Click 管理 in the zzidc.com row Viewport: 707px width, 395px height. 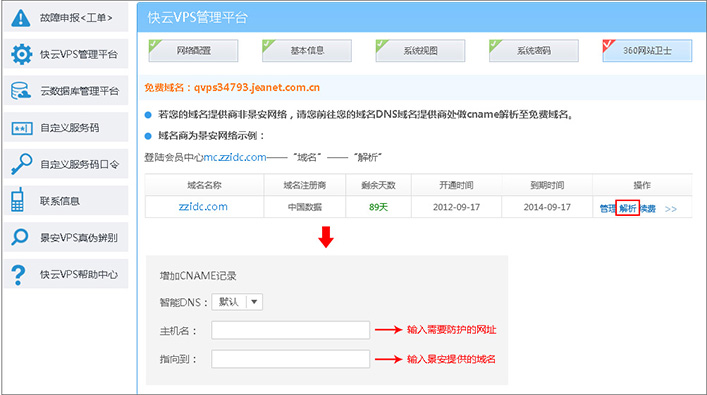[x=607, y=208]
